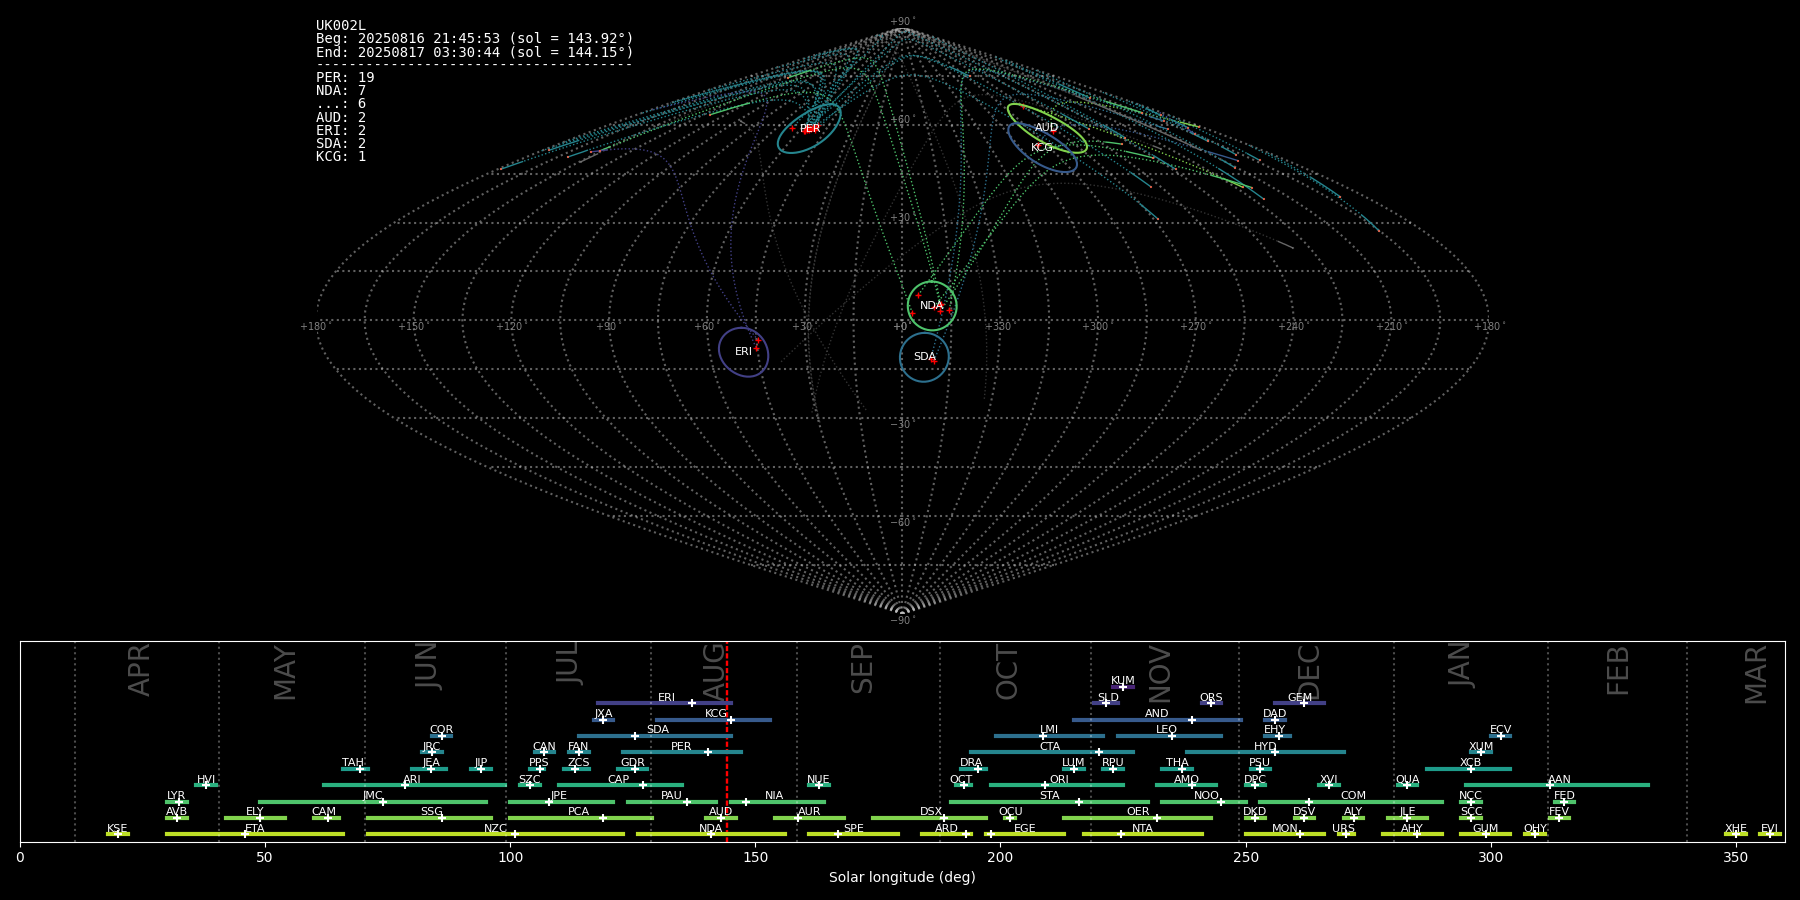Click the MON shower bar in timeline
The height and width of the screenshot is (900, 1800).
pos(1285,834)
